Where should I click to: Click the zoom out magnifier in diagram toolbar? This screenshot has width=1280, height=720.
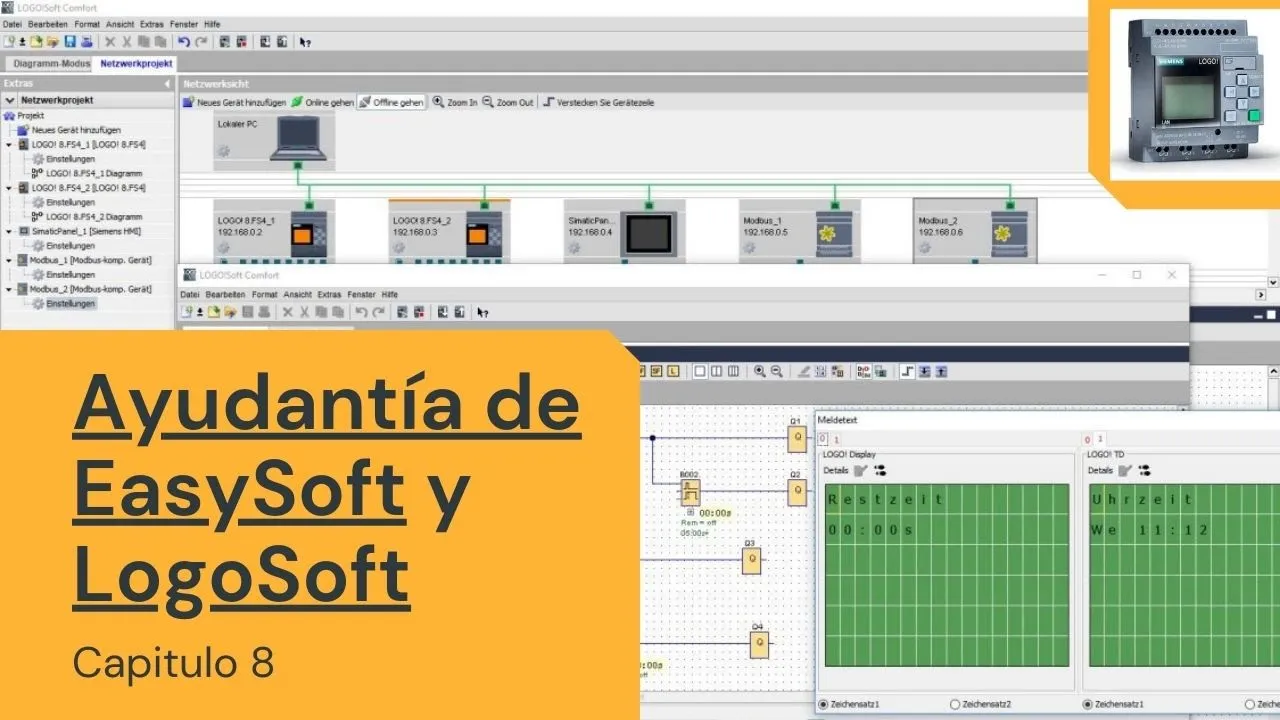pyautogui.click(x=776, y=371)
